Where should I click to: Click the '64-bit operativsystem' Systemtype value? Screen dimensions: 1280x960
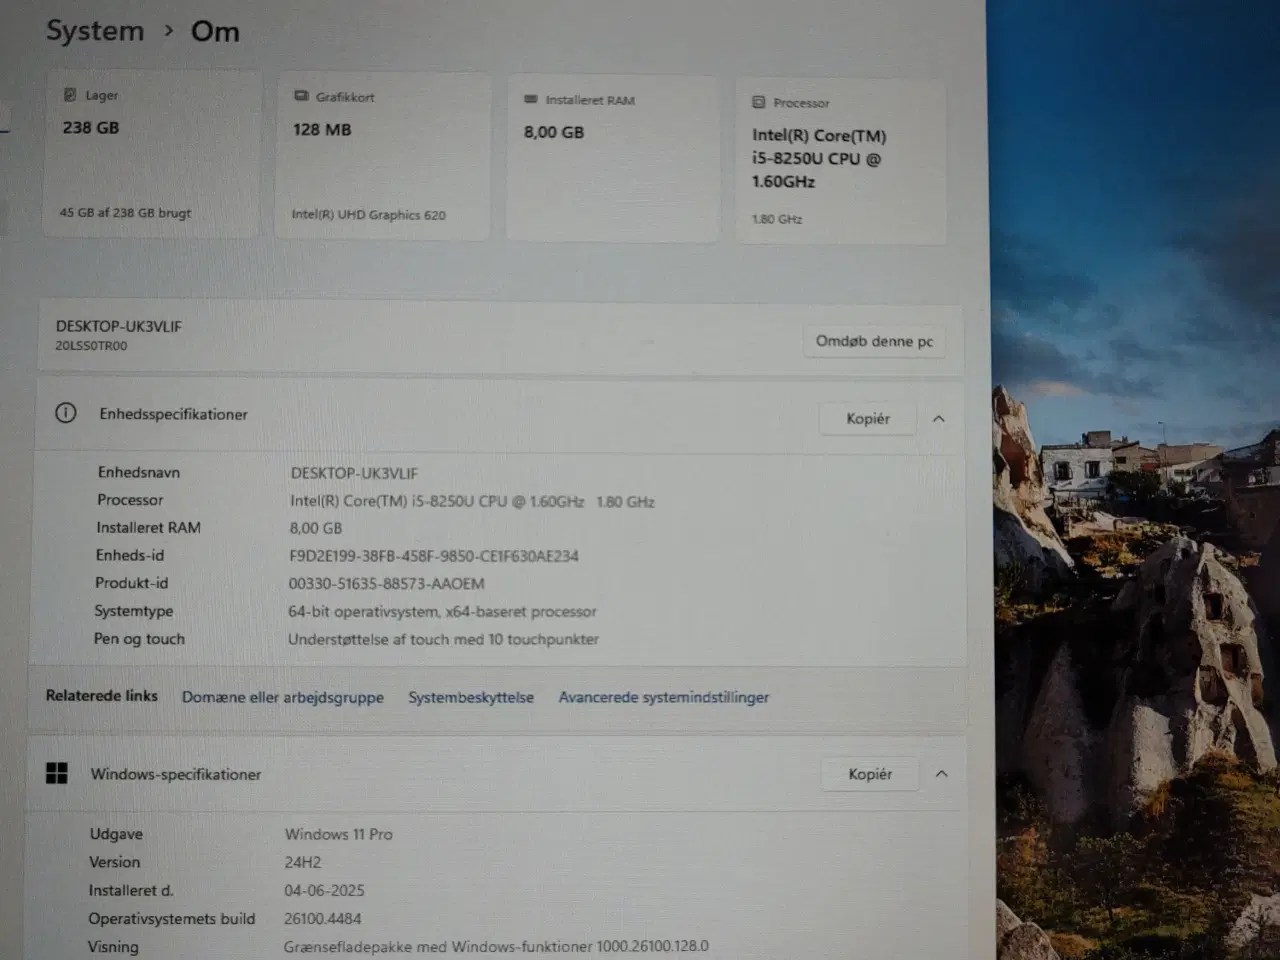pyautogui.click(x=443, y=612)
